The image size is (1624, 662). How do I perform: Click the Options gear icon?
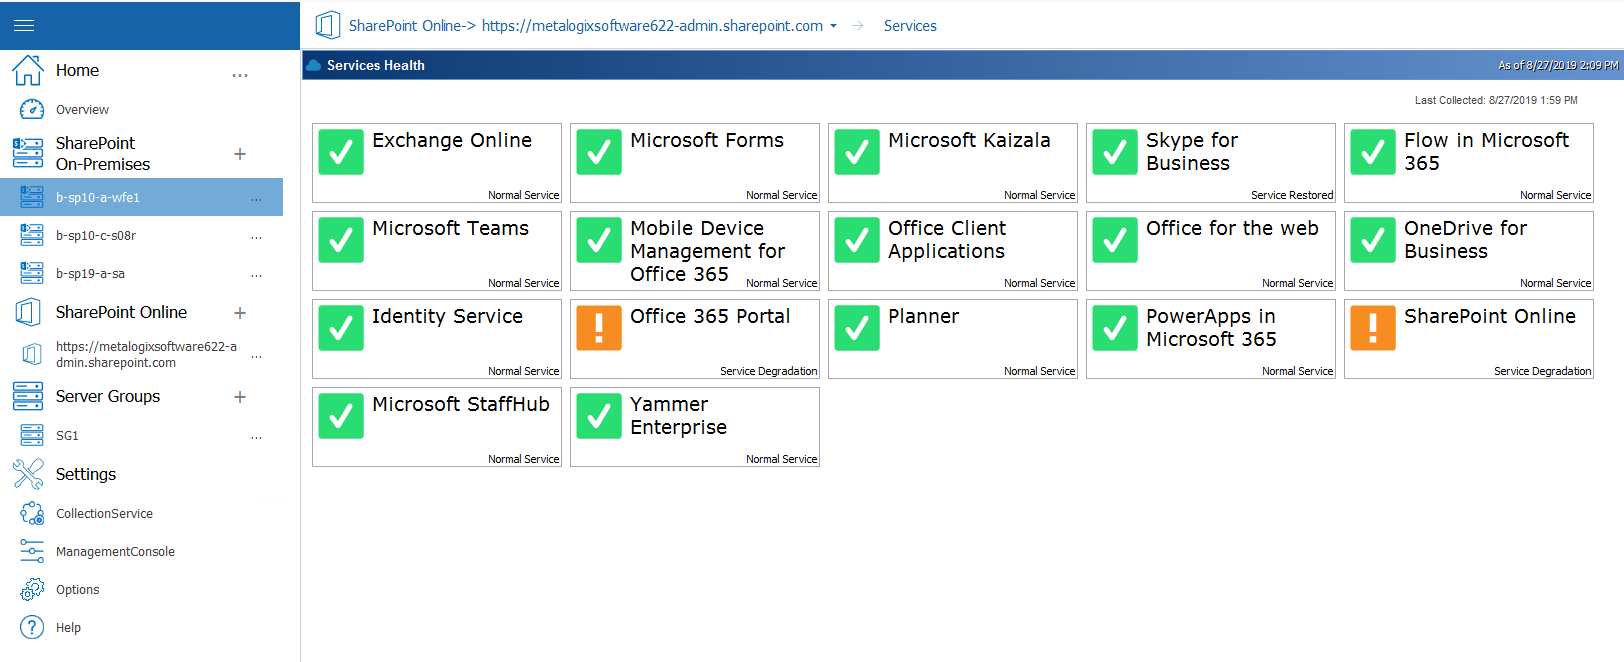click(32, 589)
